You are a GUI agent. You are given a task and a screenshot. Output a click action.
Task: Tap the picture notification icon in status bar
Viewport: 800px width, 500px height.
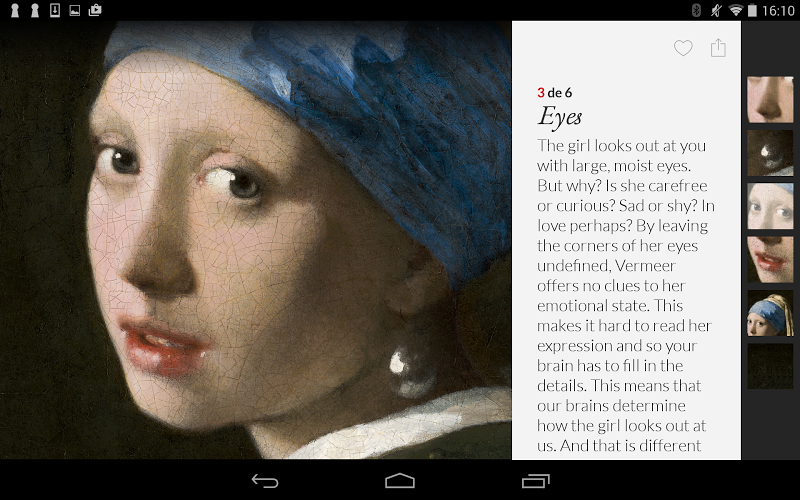(x=74, y=10)
